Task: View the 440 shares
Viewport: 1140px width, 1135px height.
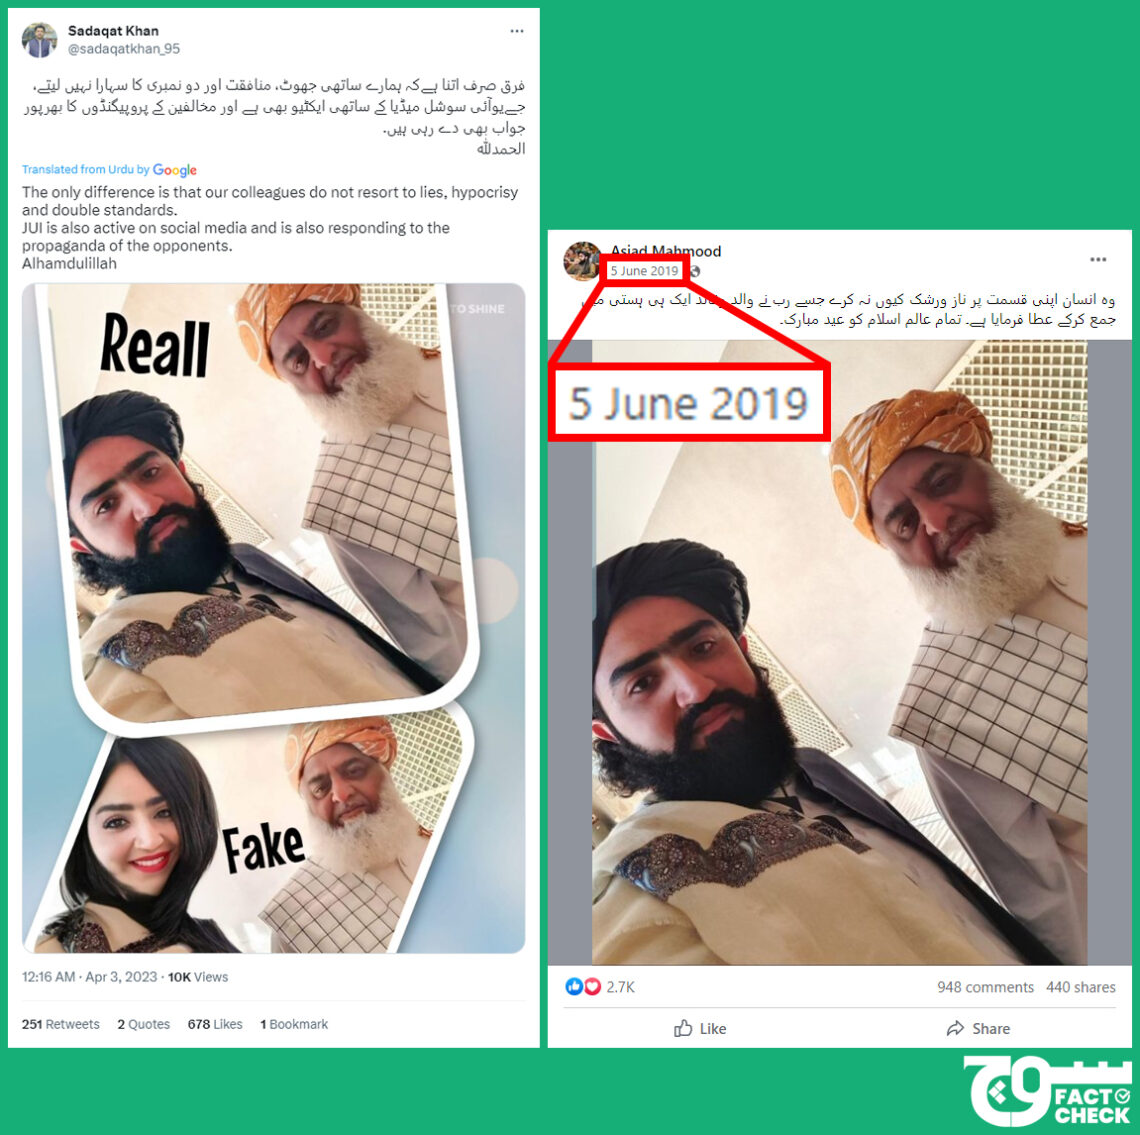Action: [1080, 987]
